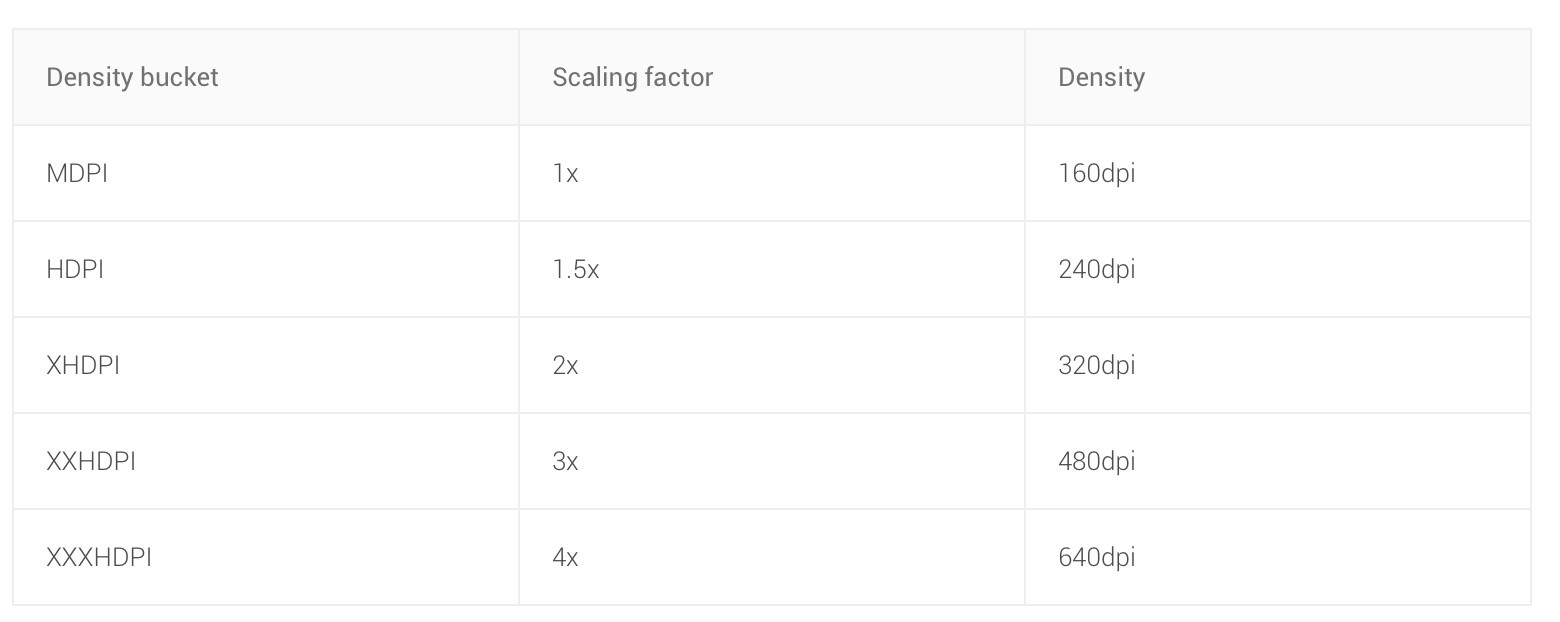Click the 1.5x scaling factor value
1560x622 pixels.
pyautogui.click(x=576, y=269)
